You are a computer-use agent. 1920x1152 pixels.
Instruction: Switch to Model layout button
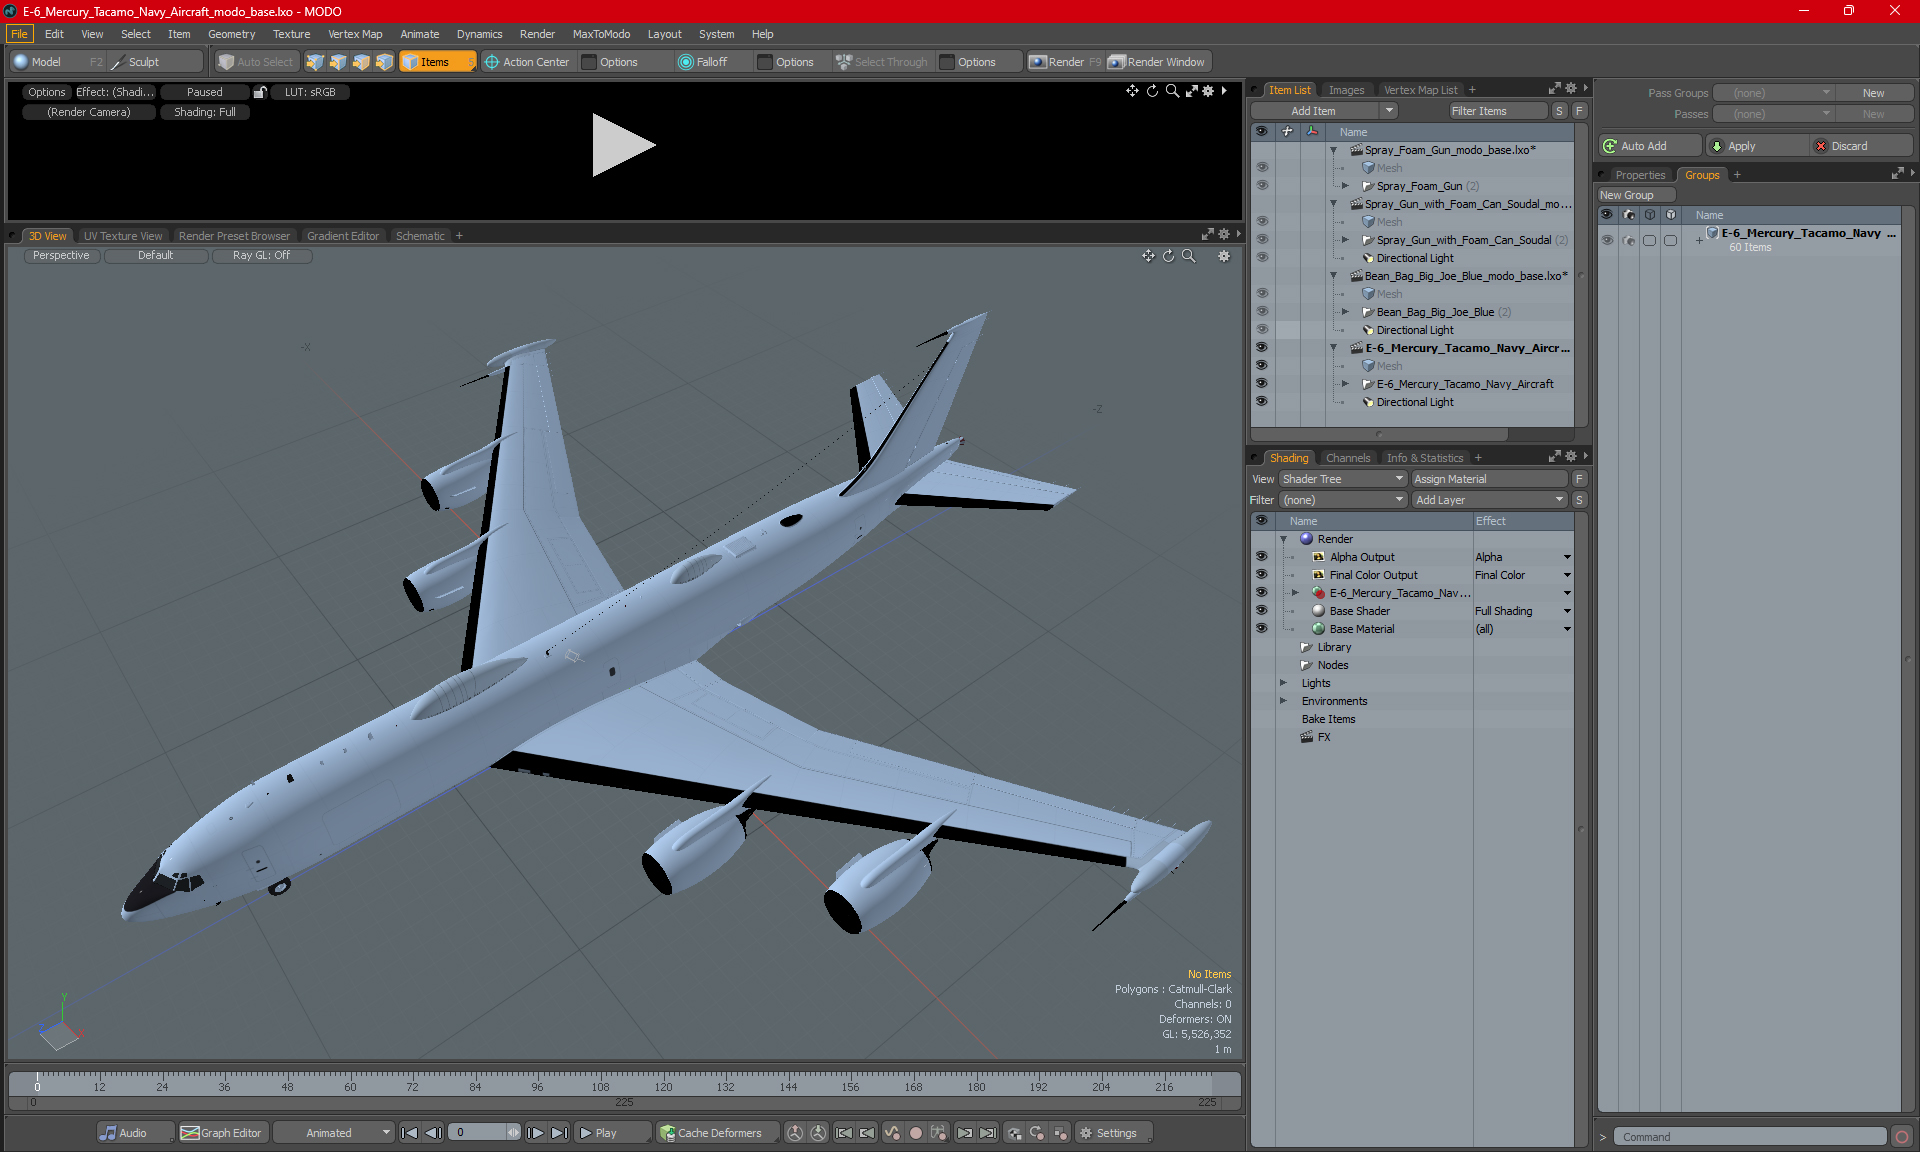[x=57, y=62]
